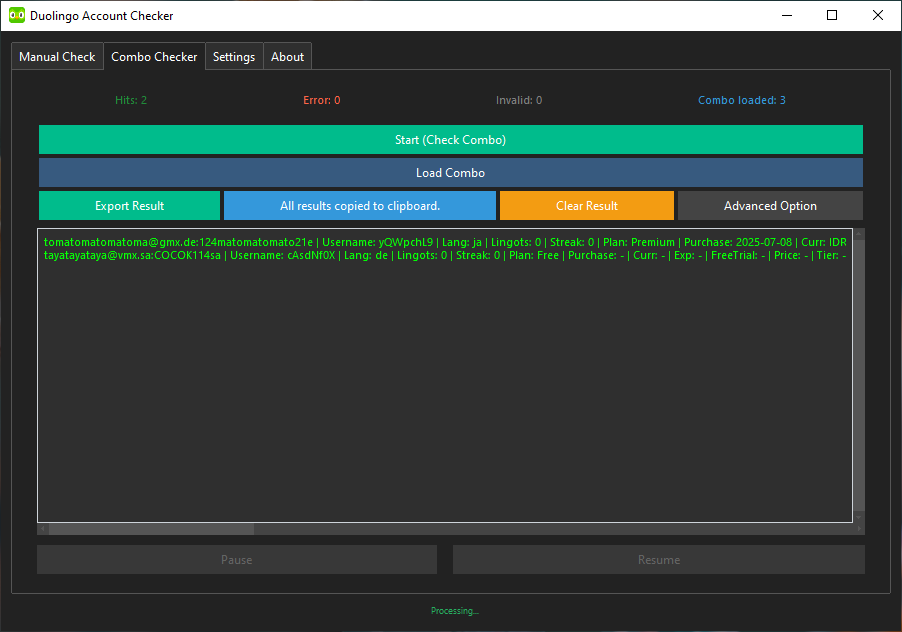Click the horizontal scrollbar thumb under results
Image resolution: width=902 pixels, height=632 pixels.
(x=151, y=528)
